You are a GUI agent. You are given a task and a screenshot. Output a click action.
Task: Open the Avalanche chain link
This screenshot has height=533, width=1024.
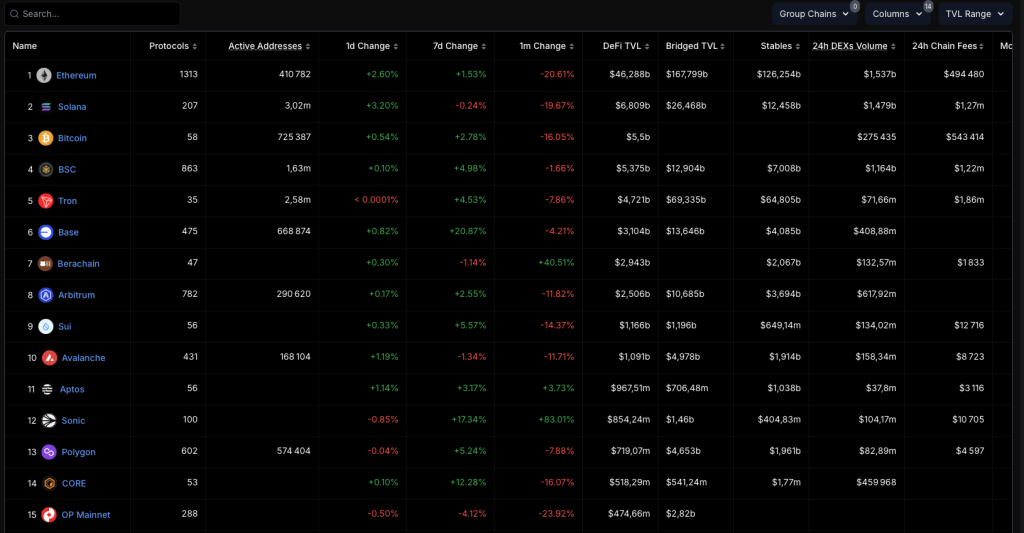pos(84,357)
